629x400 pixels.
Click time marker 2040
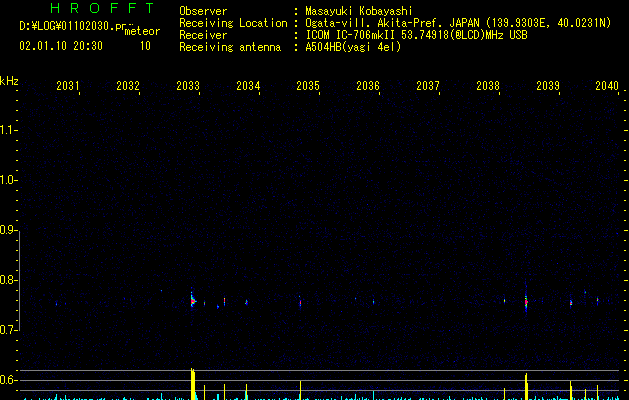click(x=607, y=86)
